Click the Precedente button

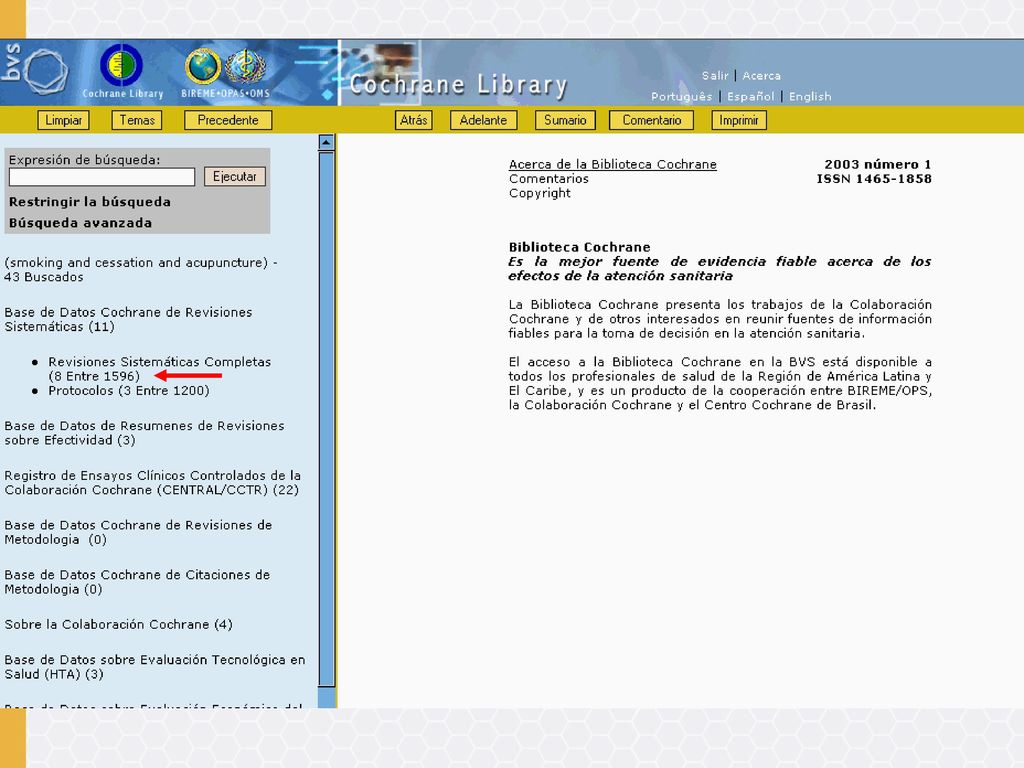228,120
